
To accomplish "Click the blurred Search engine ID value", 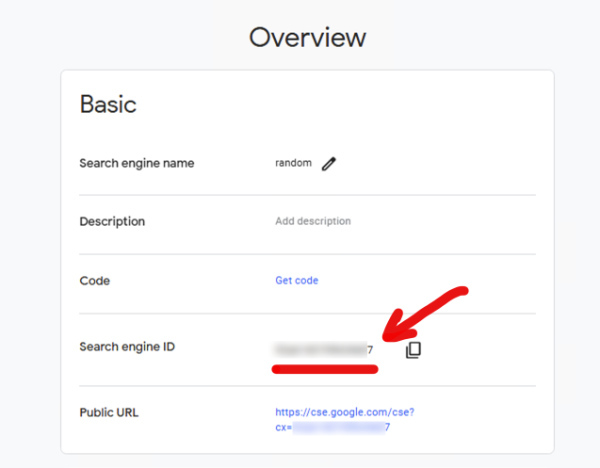I will point(319,350).
